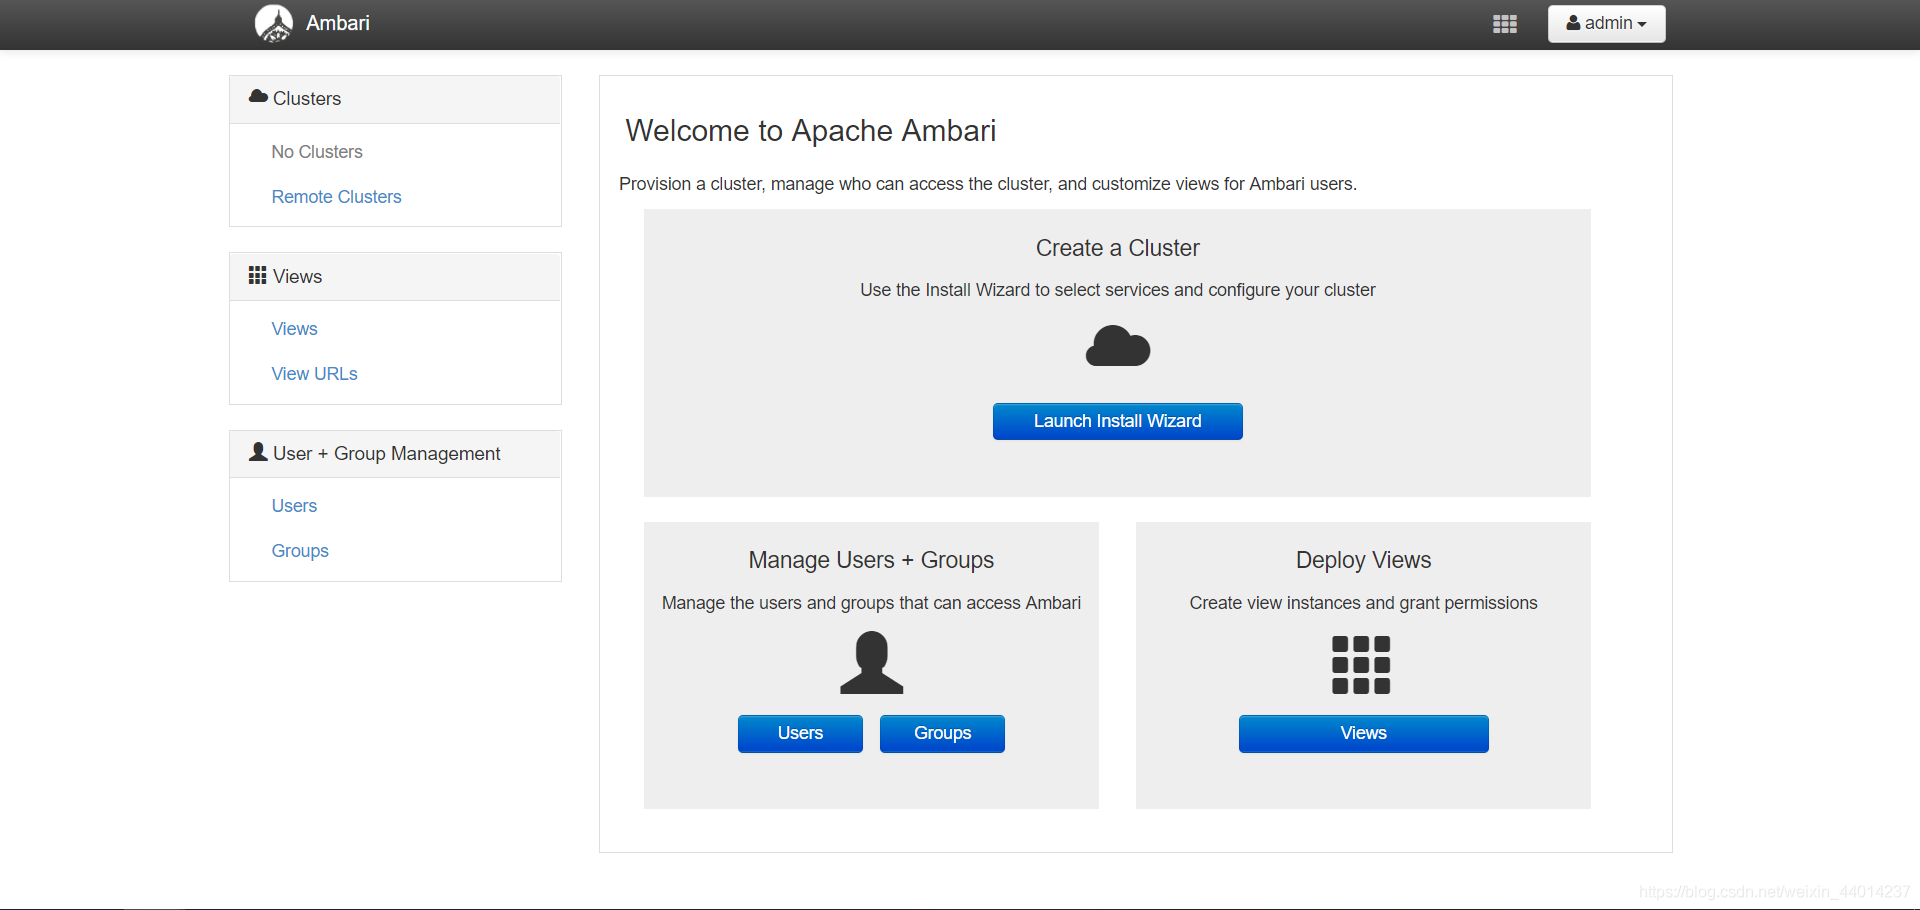Click the Ambari title text in header

coord(338,23)
